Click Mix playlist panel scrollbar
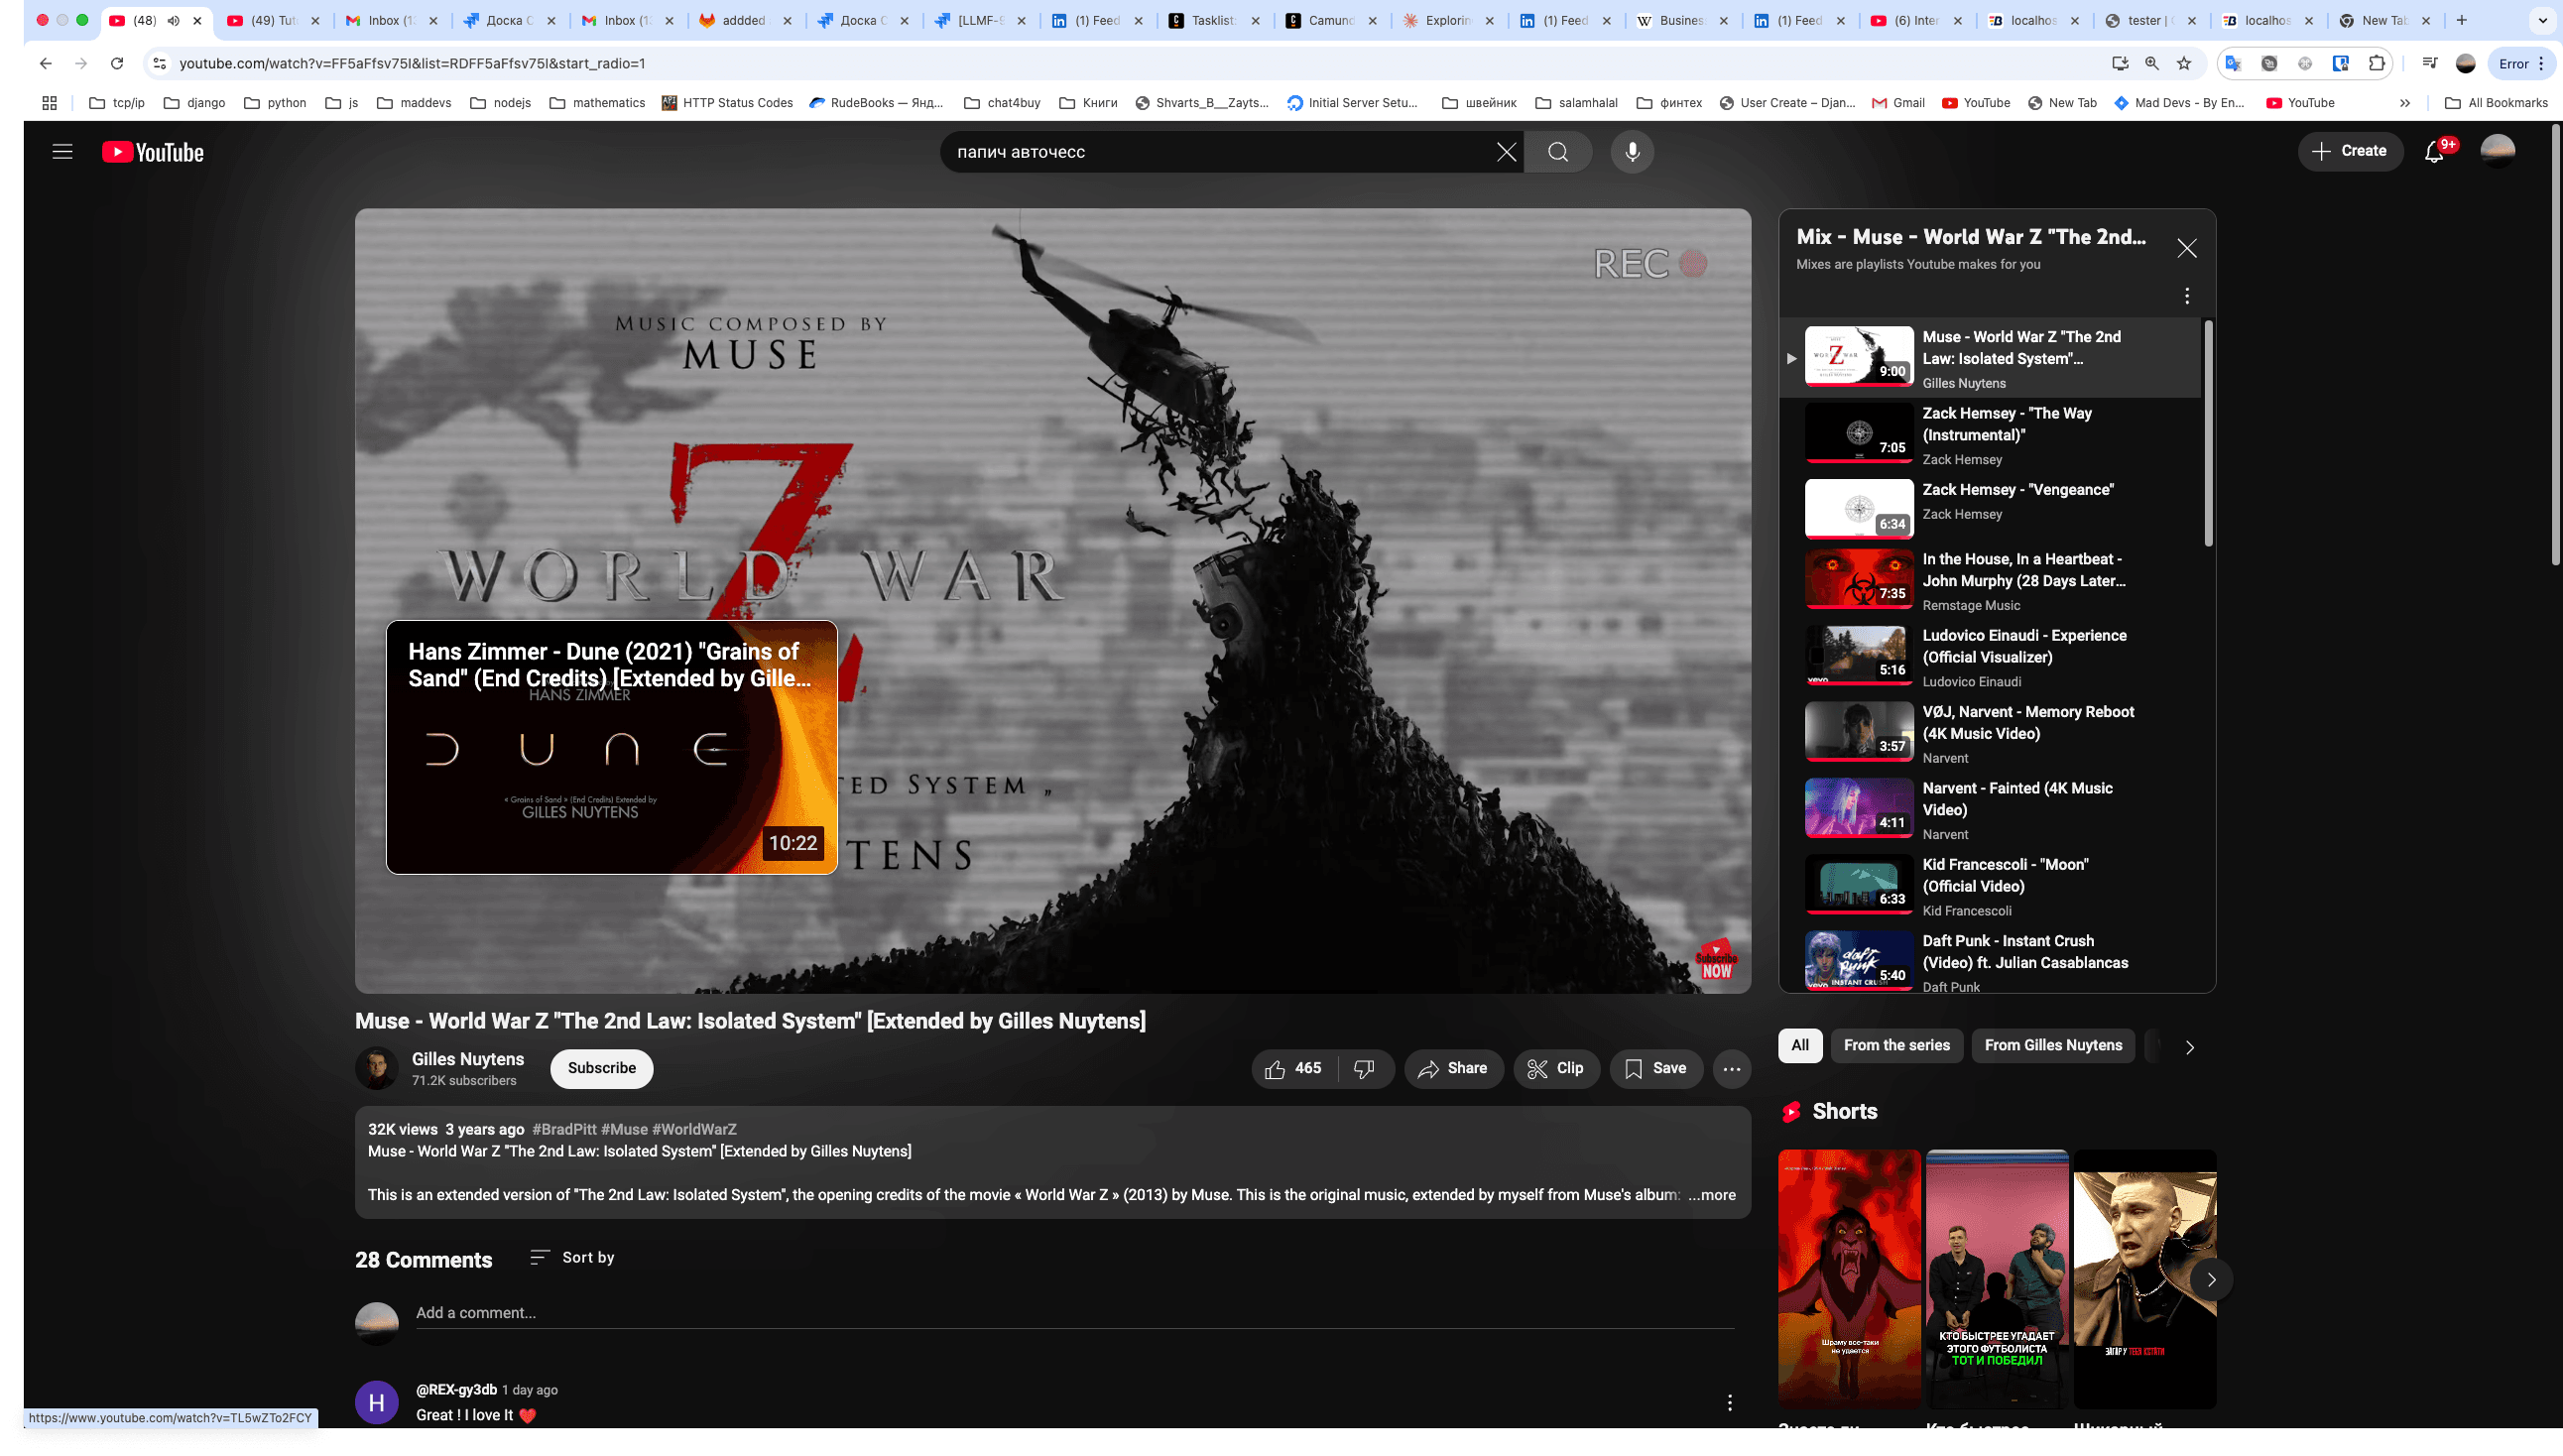 pyautogui.click(x=2208, y=434)
